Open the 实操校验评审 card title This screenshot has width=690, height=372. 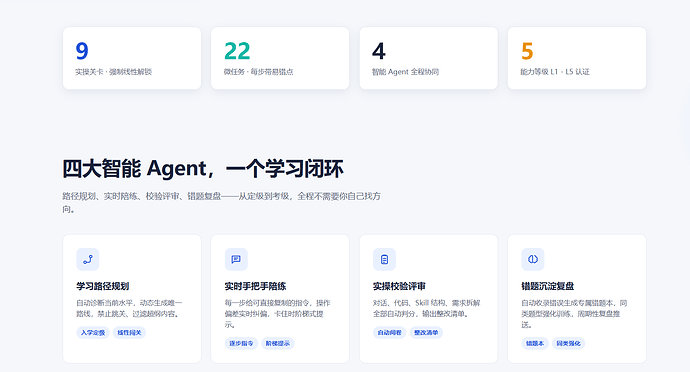(399, 286)
